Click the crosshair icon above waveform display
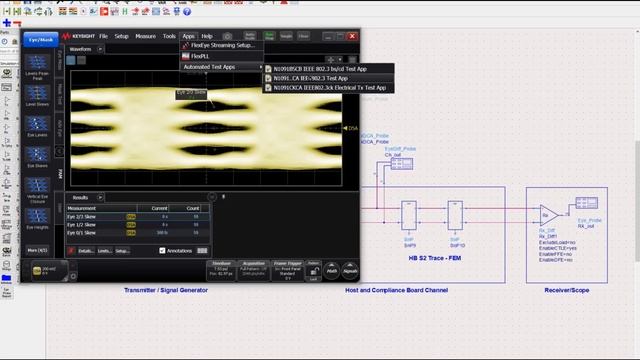The height and width of the screenshot is (360, 640). point(331,60)
